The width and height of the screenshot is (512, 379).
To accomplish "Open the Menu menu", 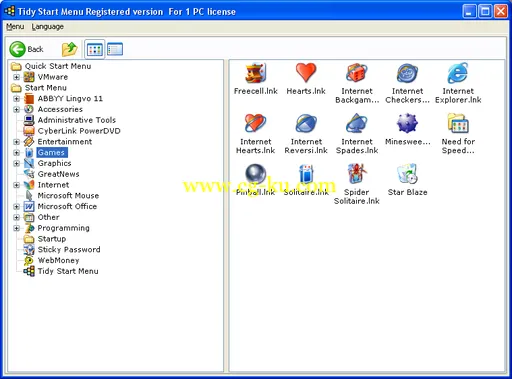I will 15,27.
